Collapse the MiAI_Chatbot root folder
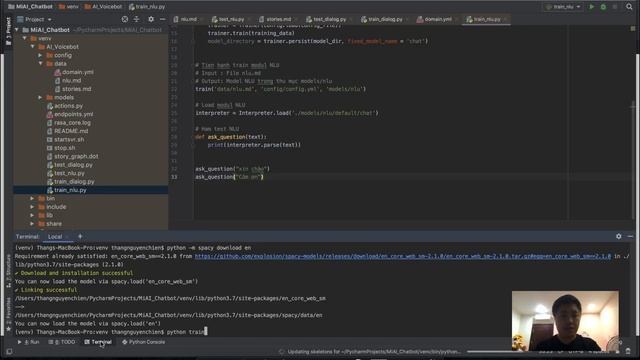Image resolution: width=640 pixels, height=360 pixels. [17, 30]
